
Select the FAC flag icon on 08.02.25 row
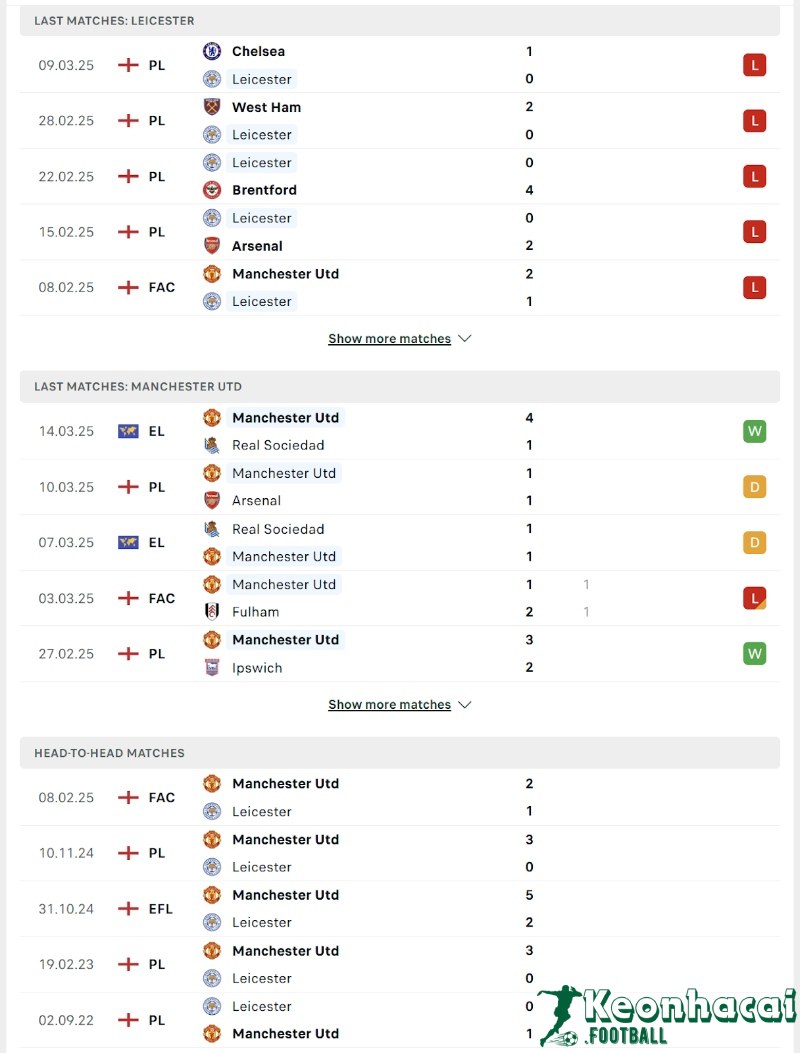coord(128,287)
